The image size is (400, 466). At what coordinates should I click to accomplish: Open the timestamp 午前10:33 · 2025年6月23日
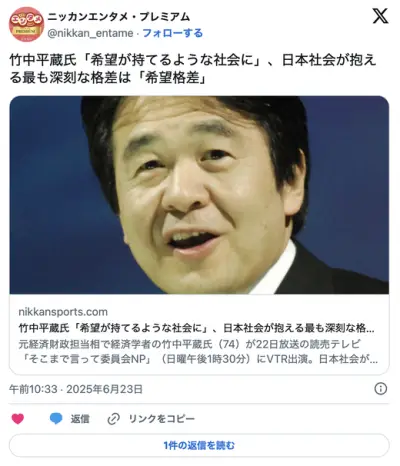click(x=76, y=389)
